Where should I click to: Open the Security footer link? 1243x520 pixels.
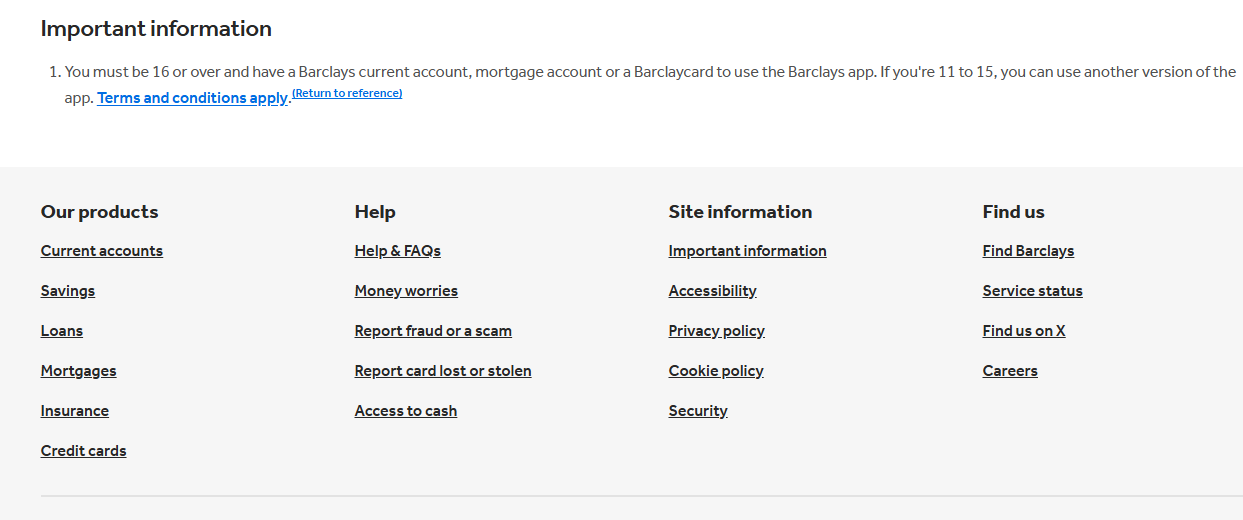click(698, 411)
